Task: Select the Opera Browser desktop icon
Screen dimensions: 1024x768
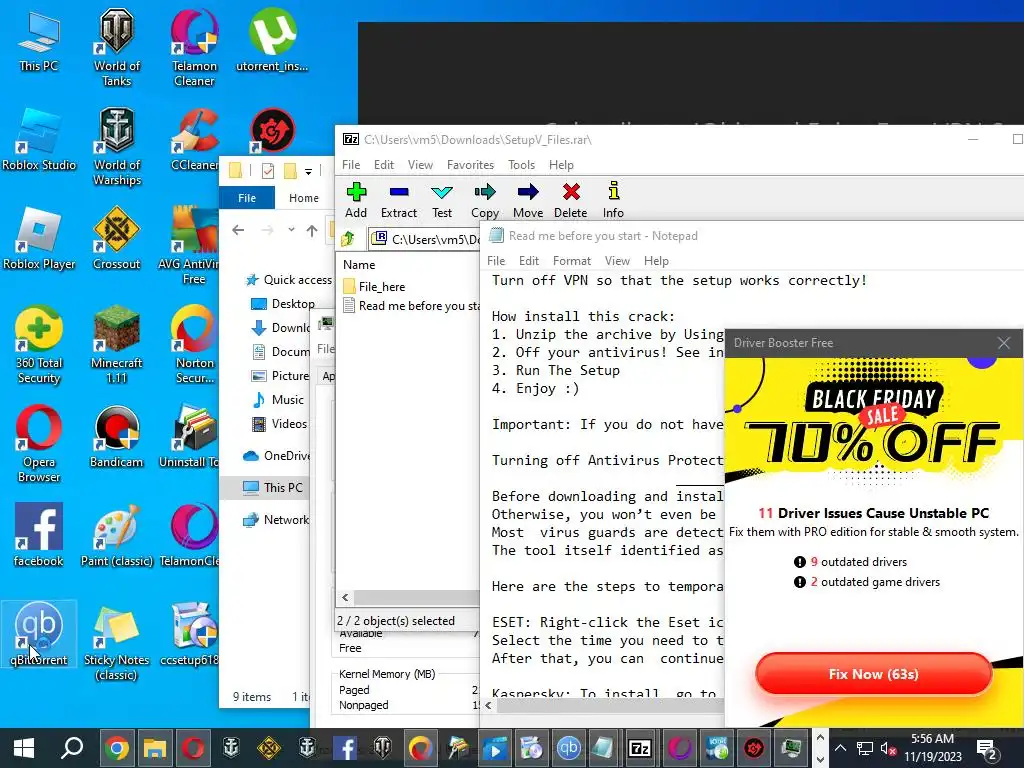Action: click(x=39, y=444)
